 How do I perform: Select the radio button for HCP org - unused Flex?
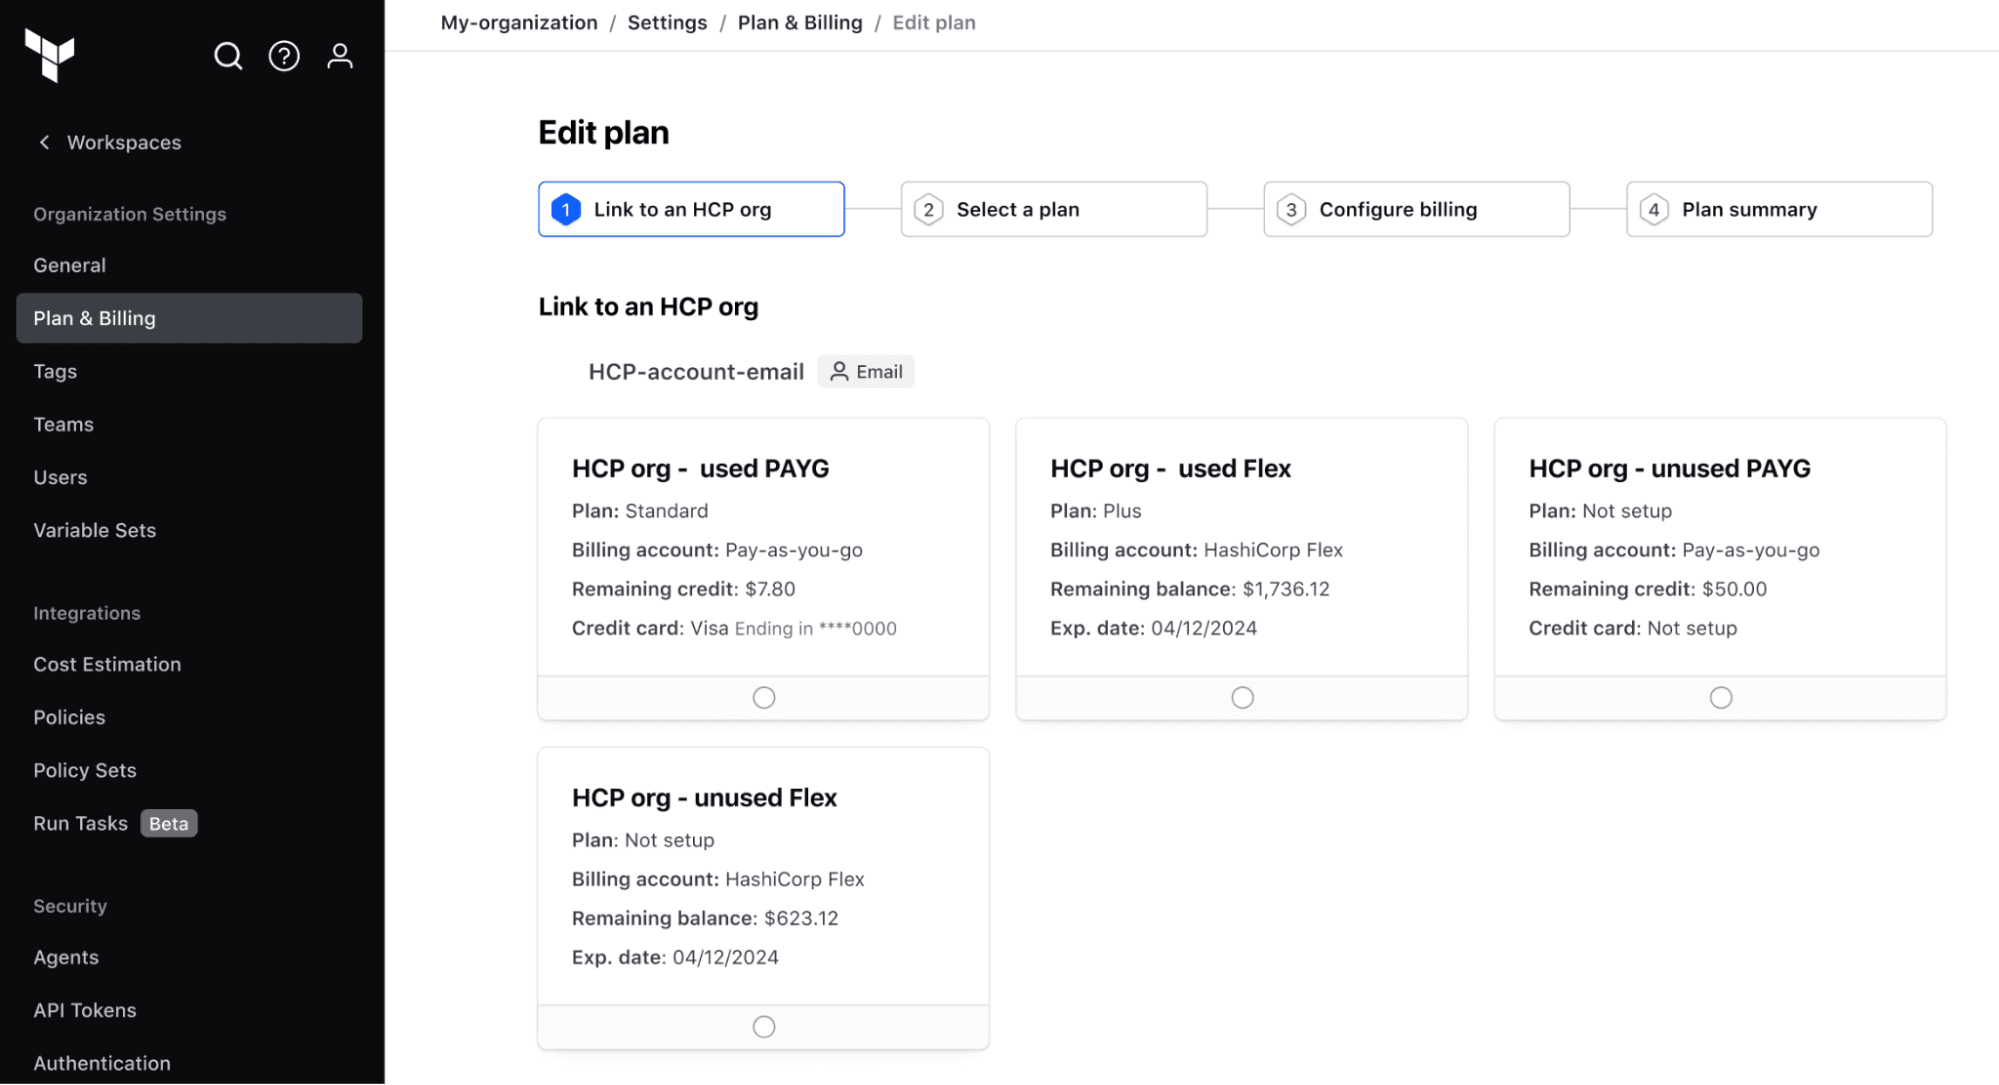763,1026
